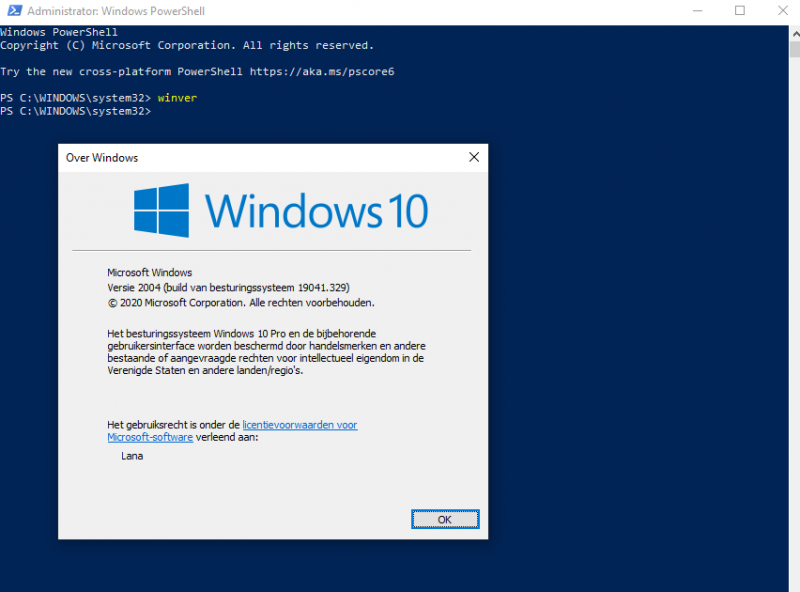Click the 2020 Microsoft Corporation copyright line
Screen dimensions: 800x592
pos(240,302)
